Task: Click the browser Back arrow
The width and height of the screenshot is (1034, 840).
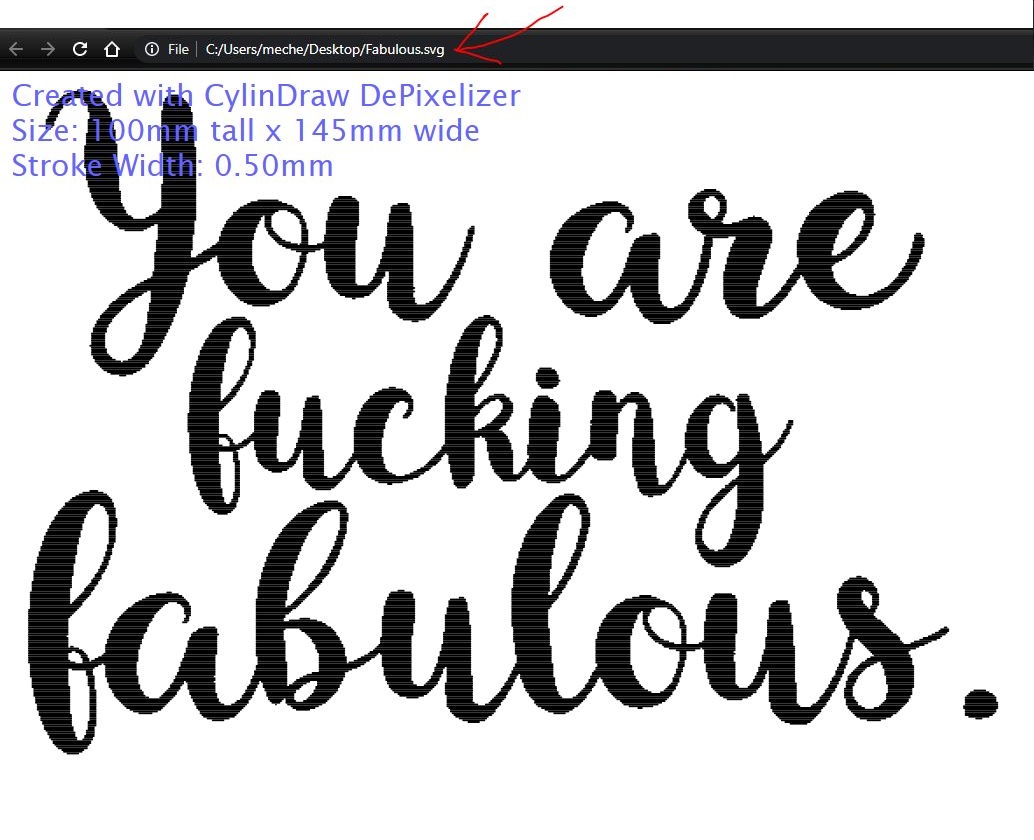Action: tap(16, 49)
